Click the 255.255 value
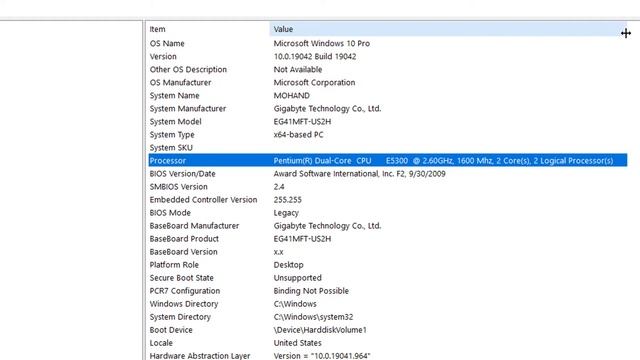Screen dimensions: 640x360 [287, 200]
